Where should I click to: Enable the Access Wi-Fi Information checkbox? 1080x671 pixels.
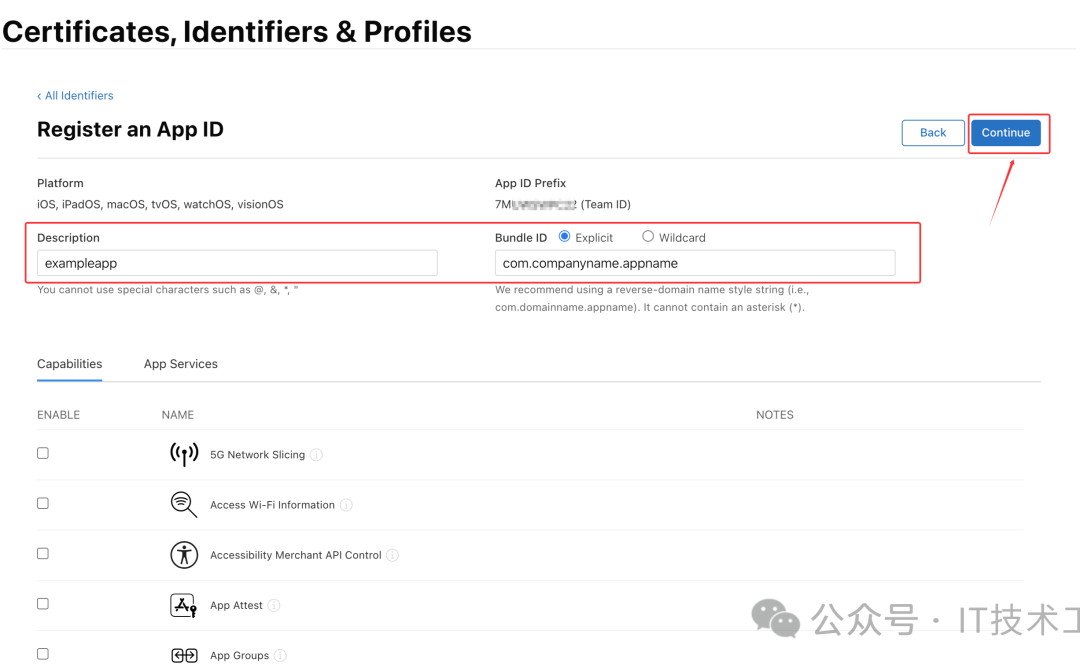43,503
